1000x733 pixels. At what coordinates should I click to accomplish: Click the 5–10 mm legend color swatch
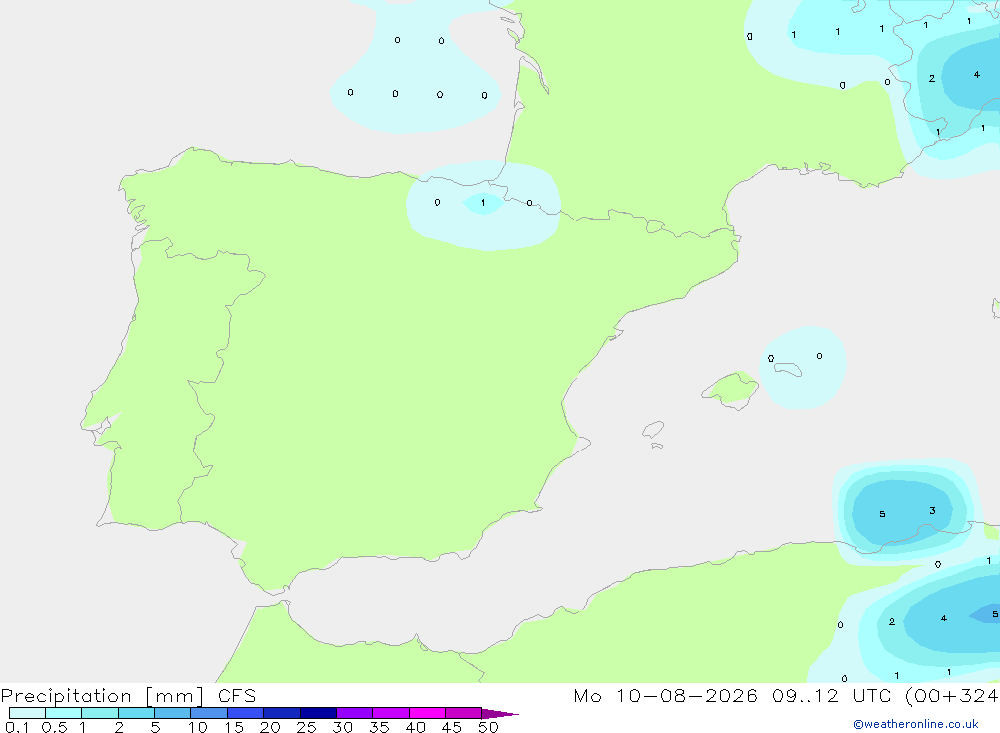coord(172,713)
